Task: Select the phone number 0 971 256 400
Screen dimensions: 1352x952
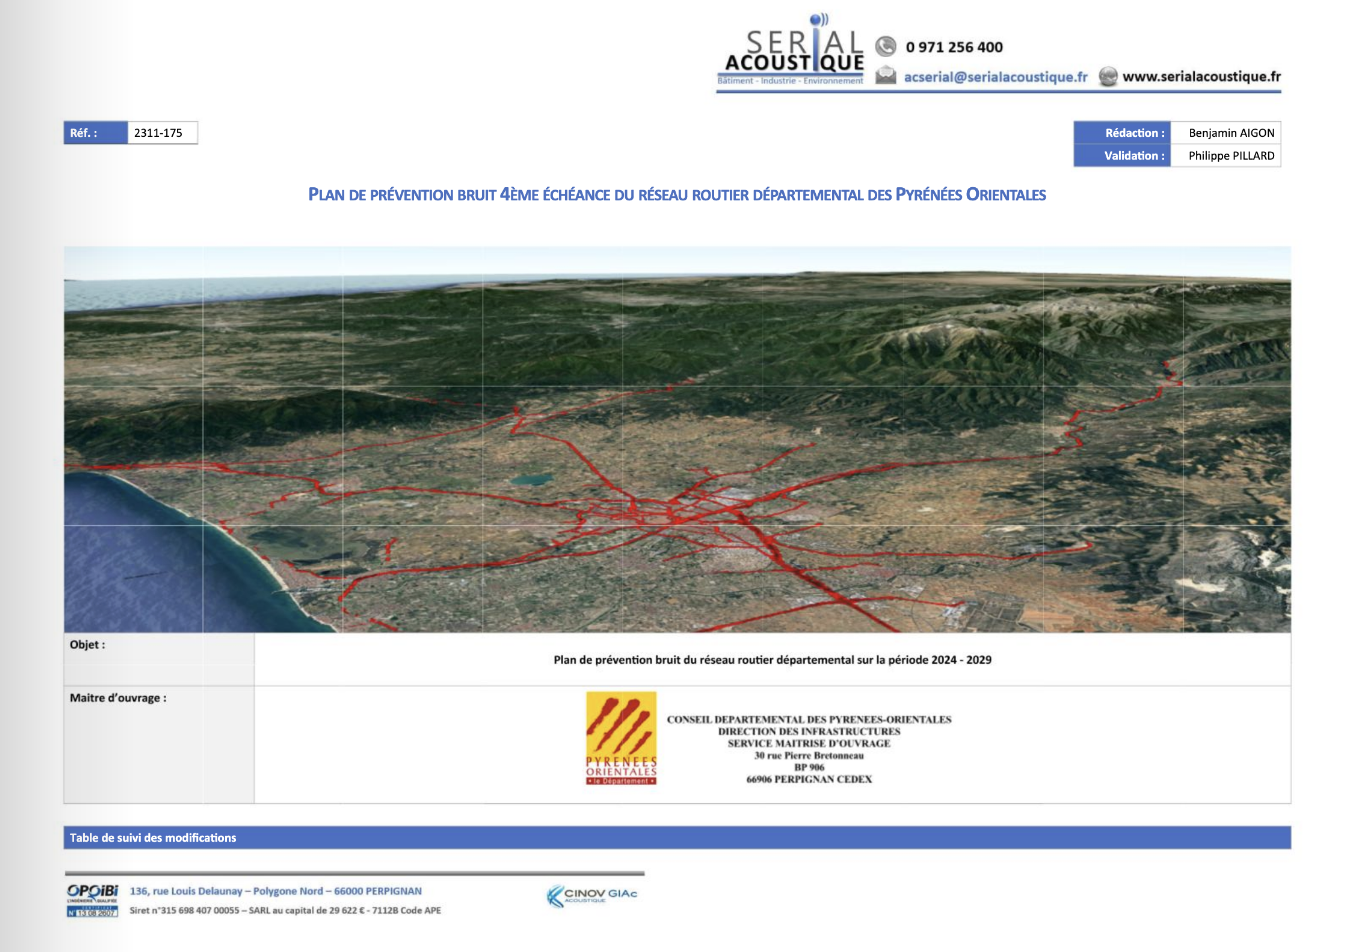Action: pyautogui.click(x=954, y=47)
